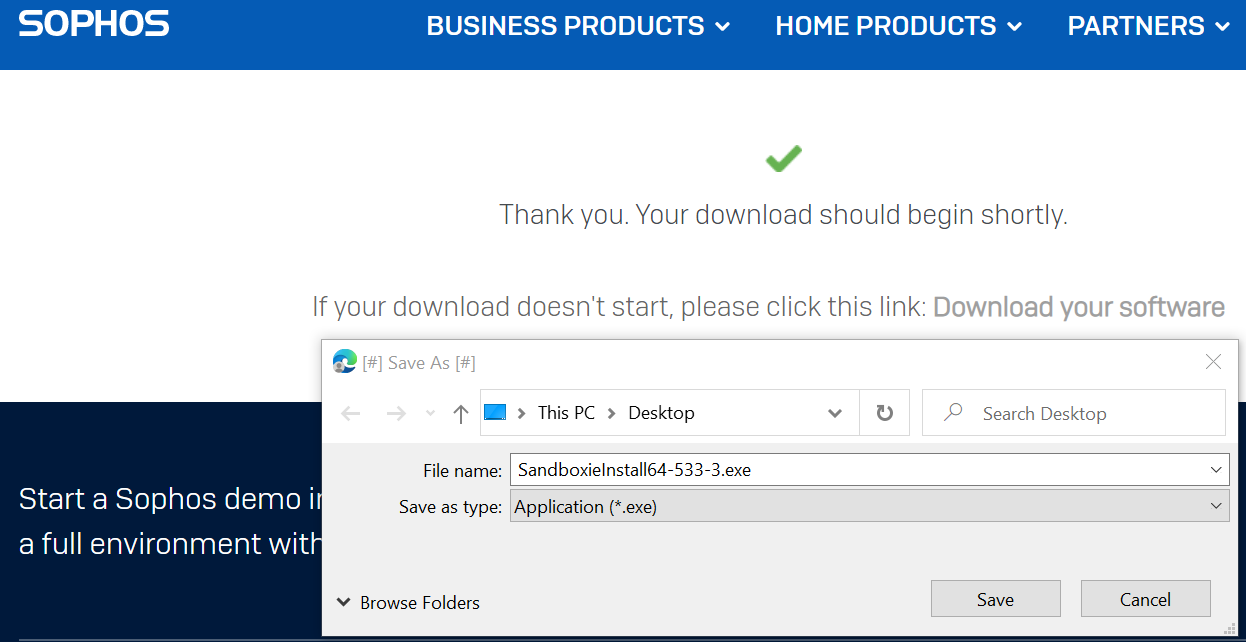Image resolution: width=1246 pixels, height=642 pixels.
Task: Click the Save button
Action: [x=995, y=599]
